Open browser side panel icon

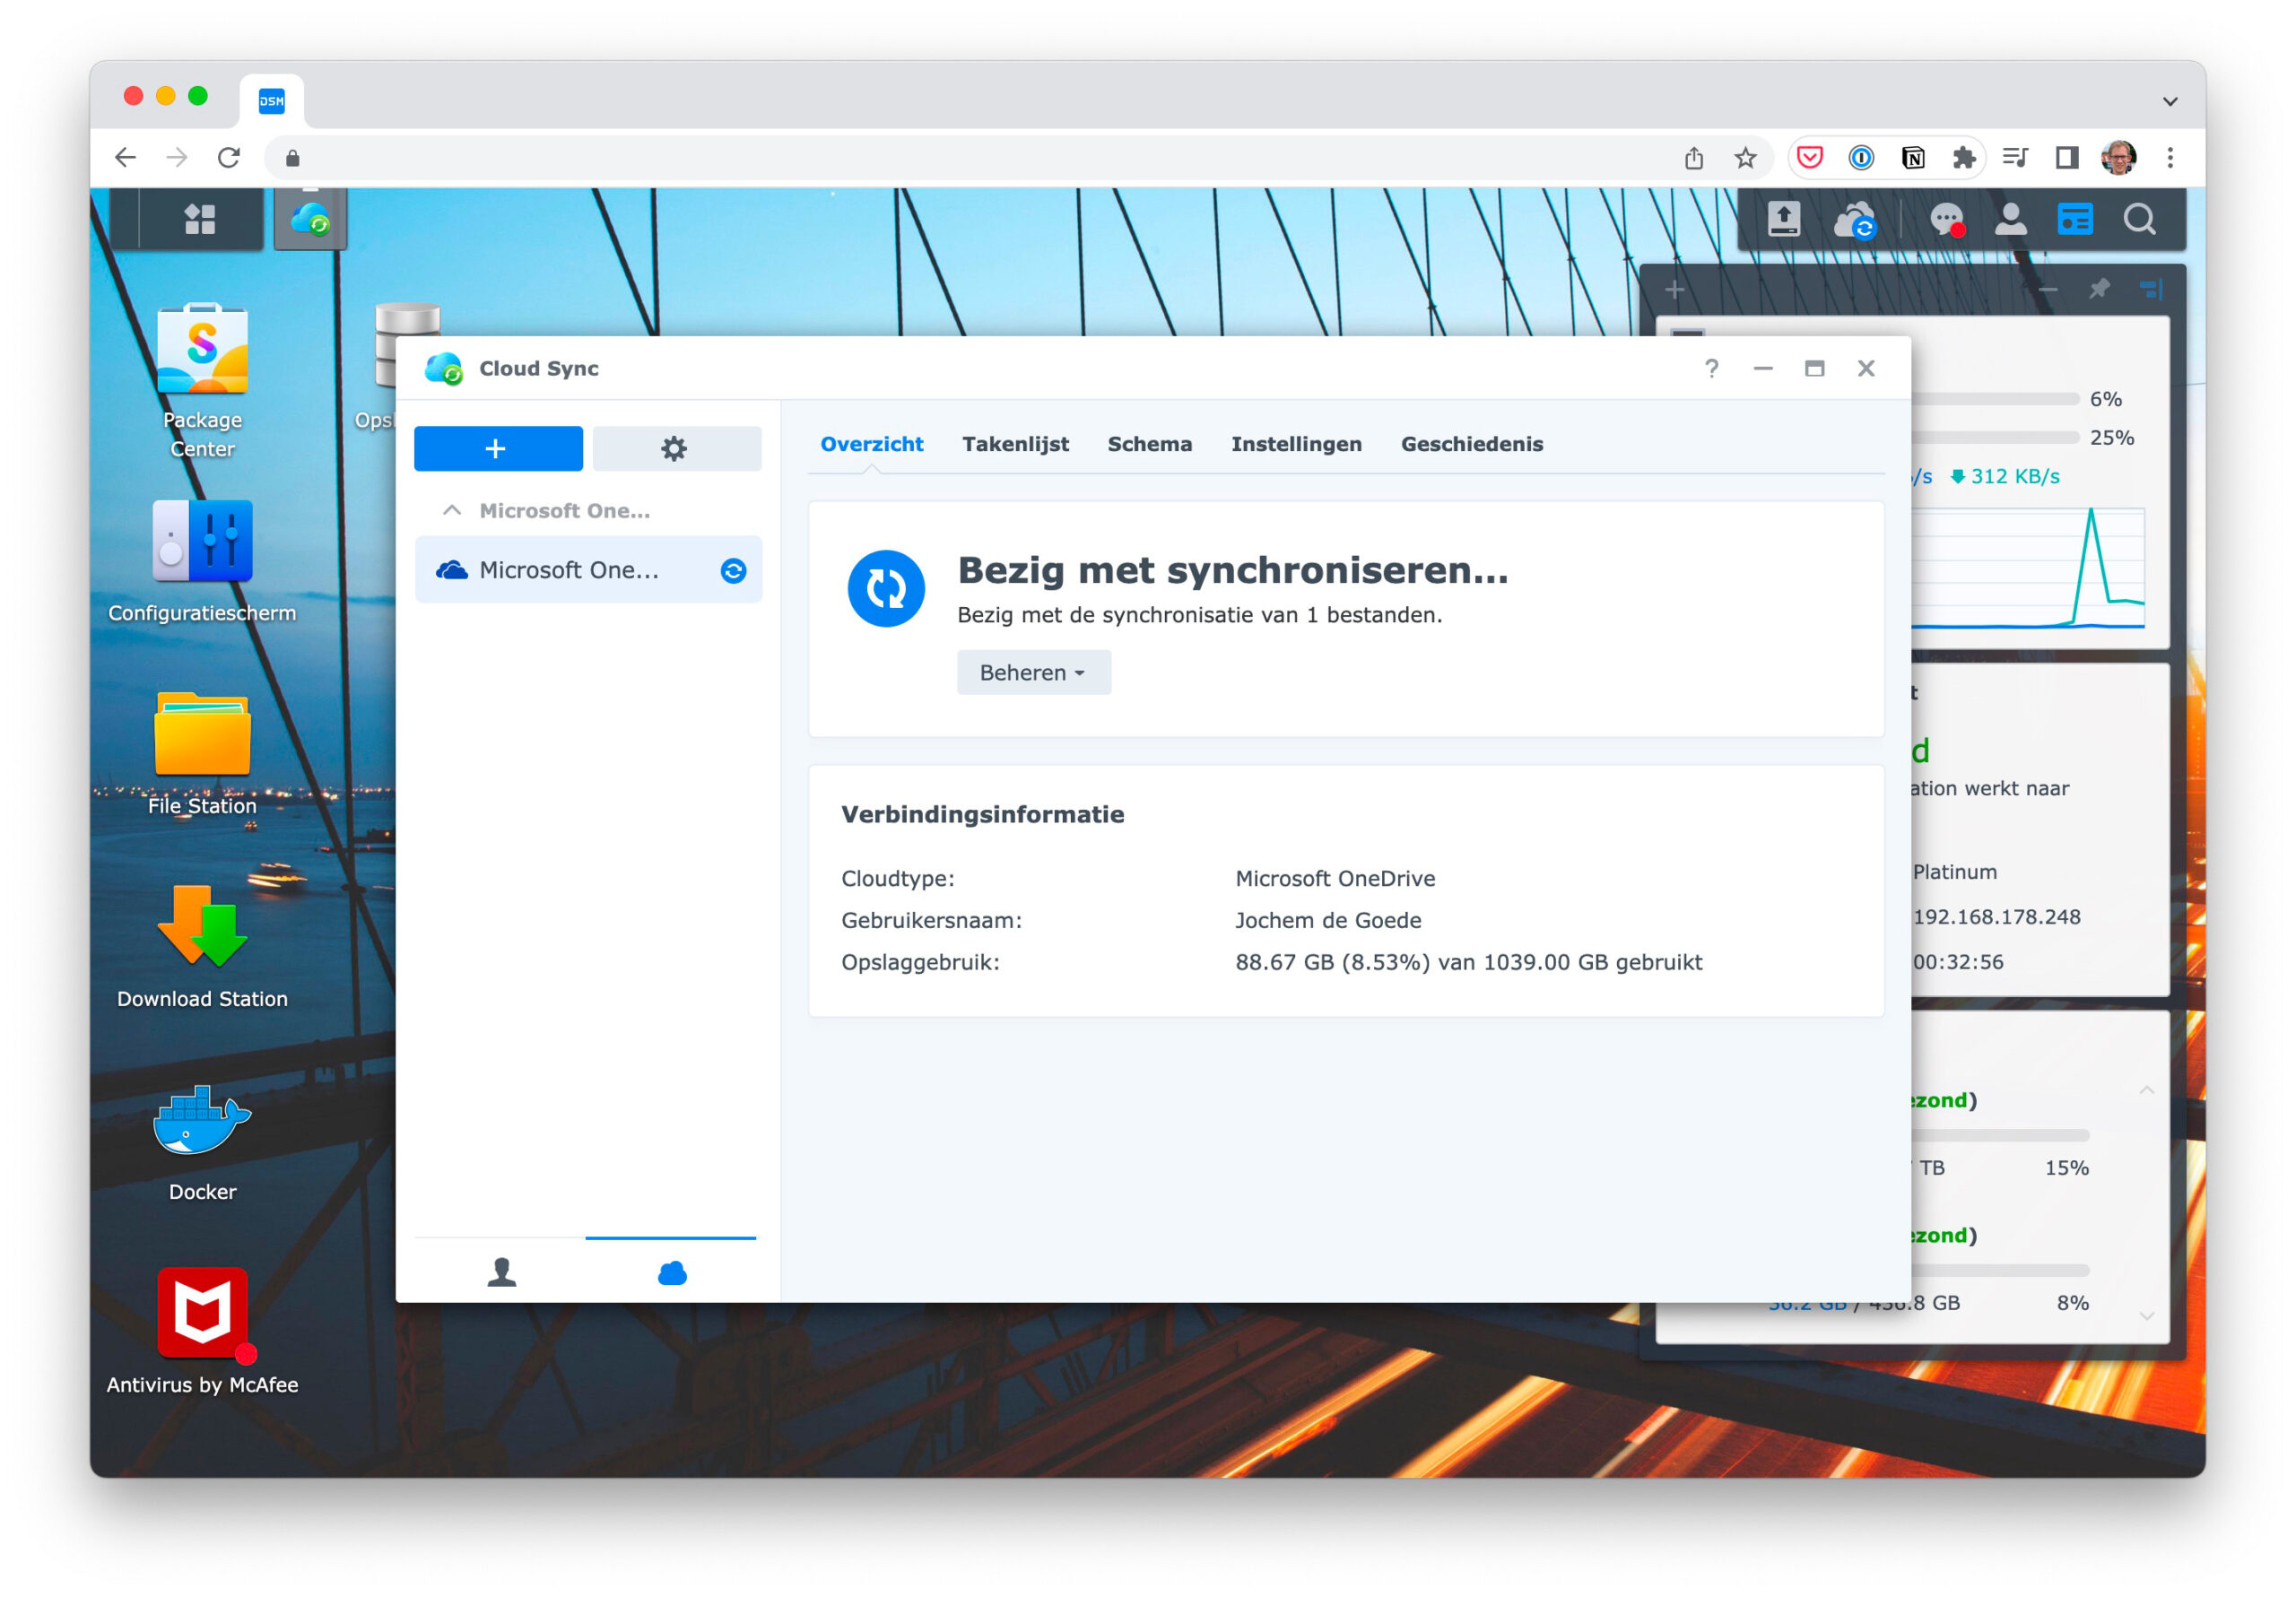click(2067, 158)
